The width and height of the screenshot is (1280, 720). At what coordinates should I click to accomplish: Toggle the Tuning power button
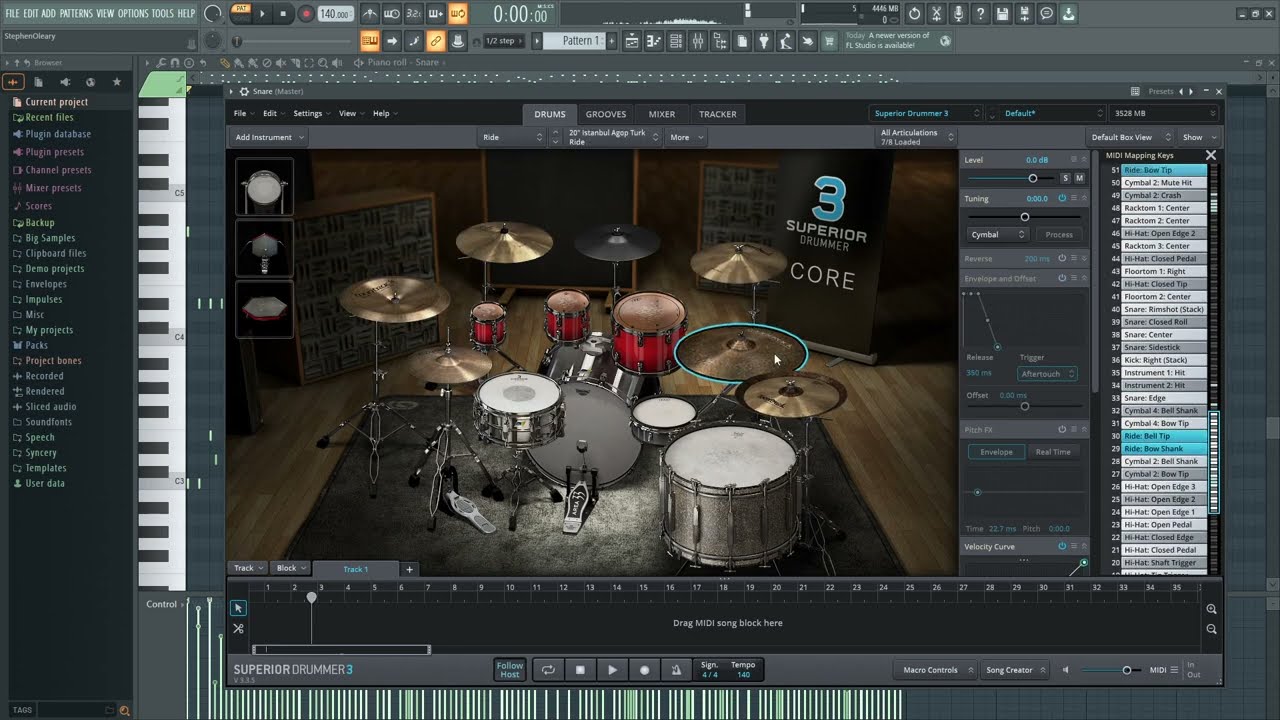(x=1062, y=198)
